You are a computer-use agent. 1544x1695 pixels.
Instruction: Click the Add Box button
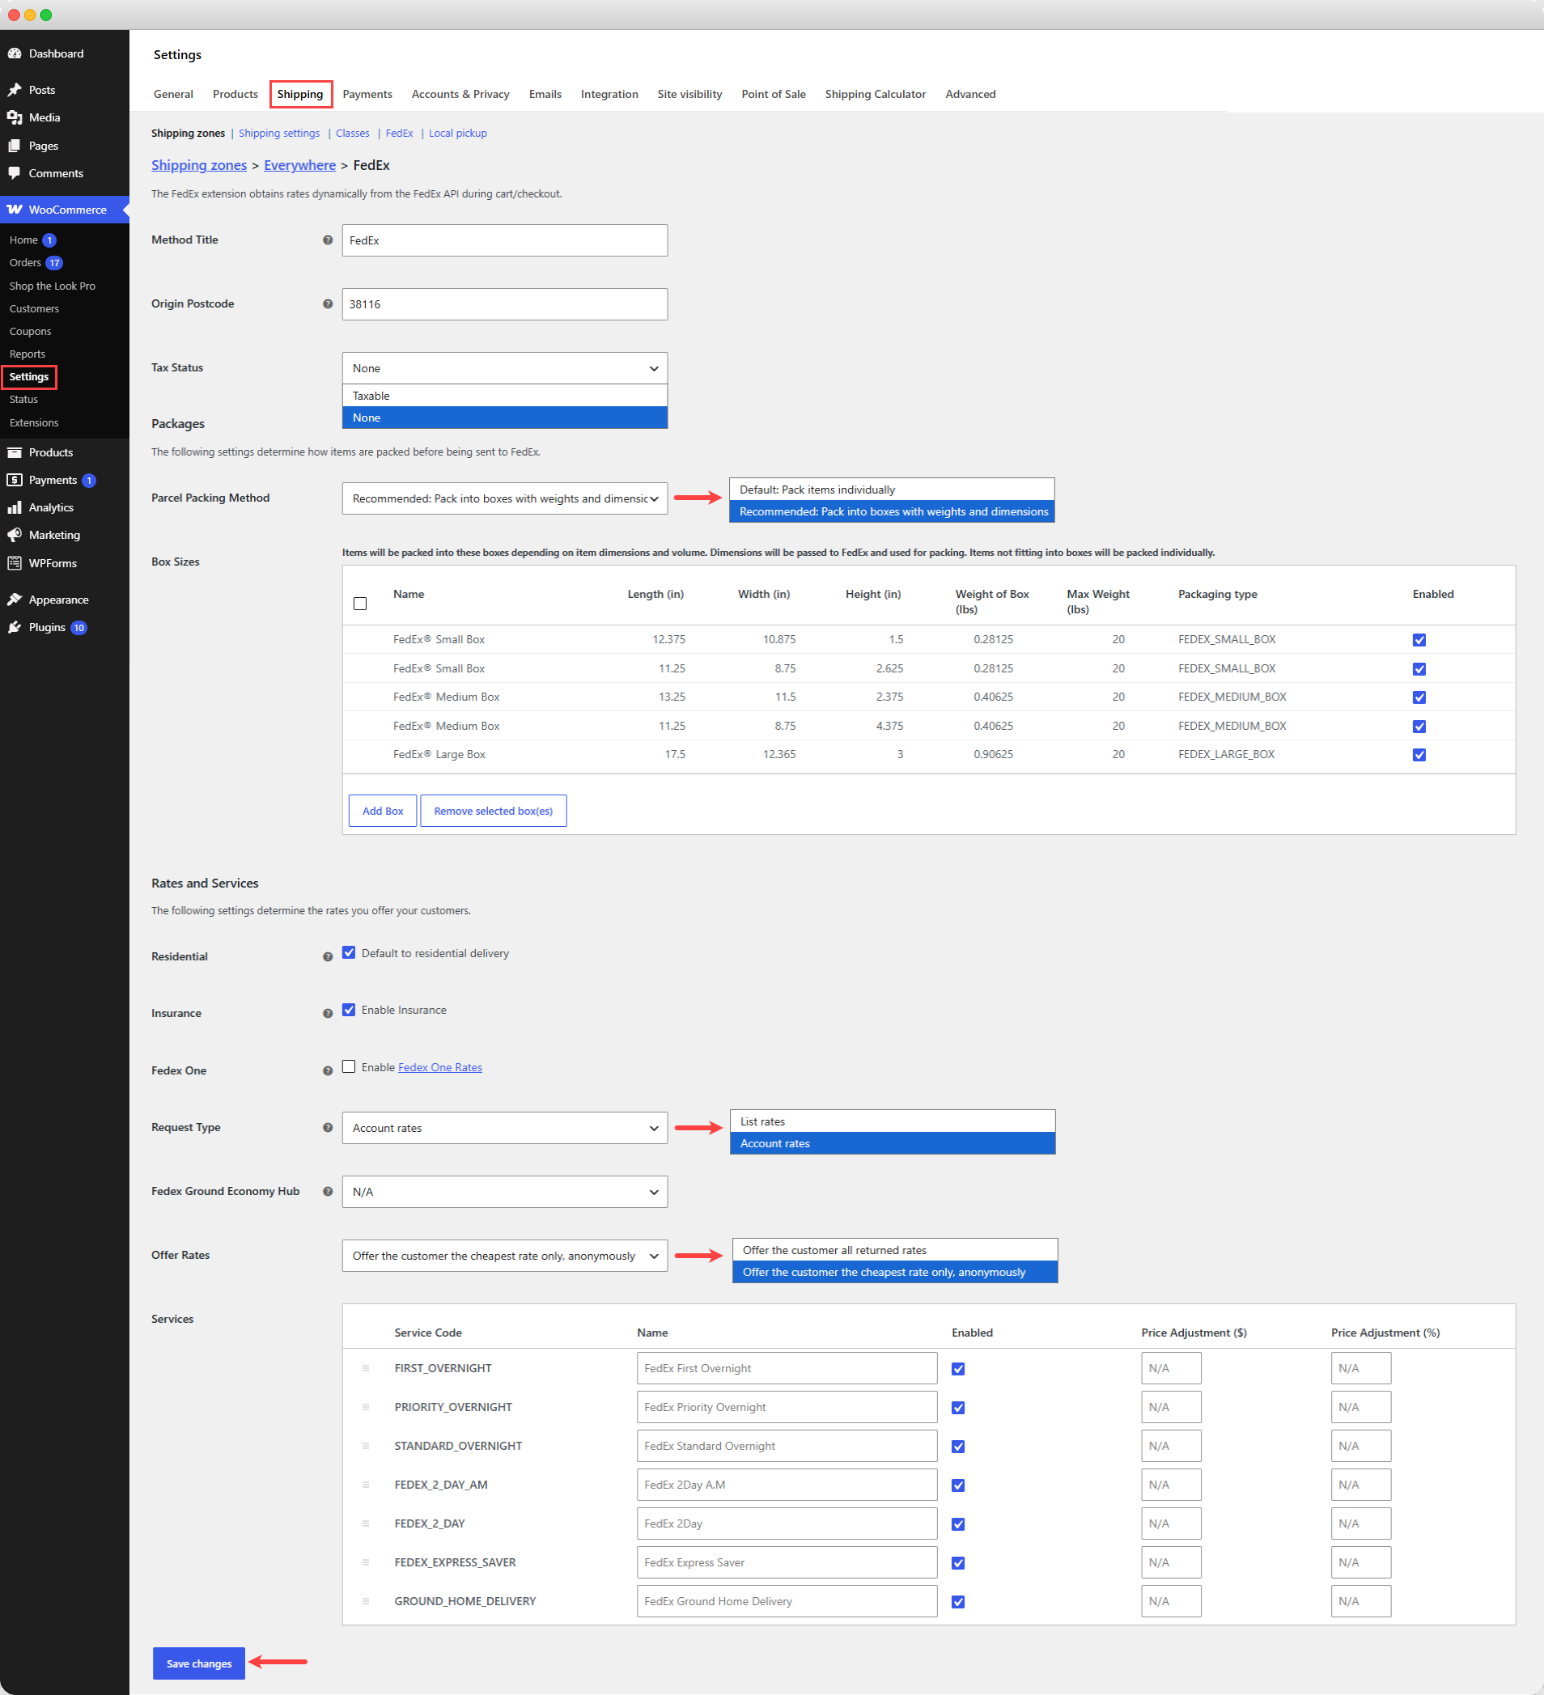point(383,811)
